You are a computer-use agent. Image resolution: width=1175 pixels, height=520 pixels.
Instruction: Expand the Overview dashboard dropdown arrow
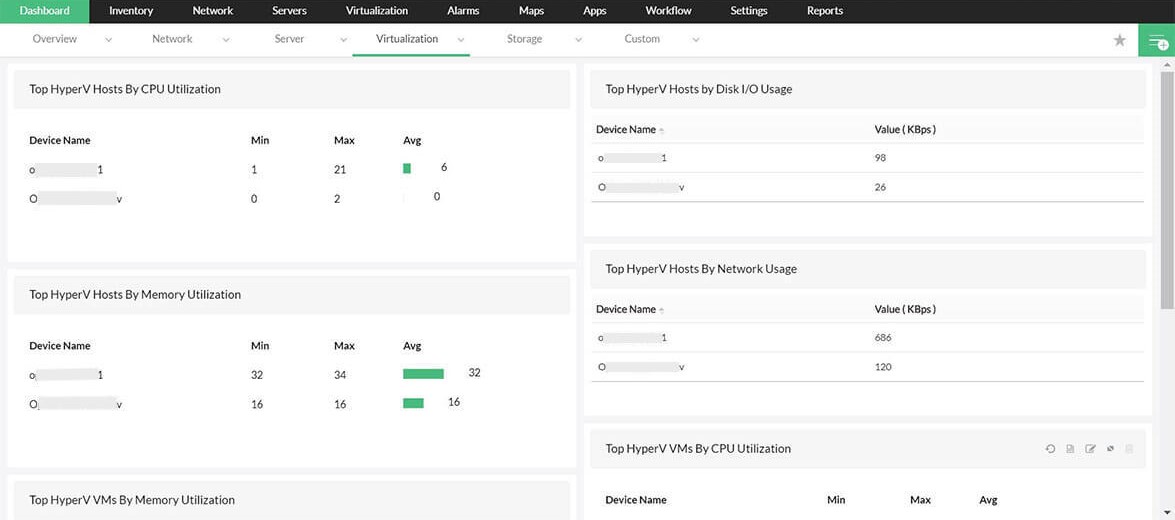pos(108,40)
